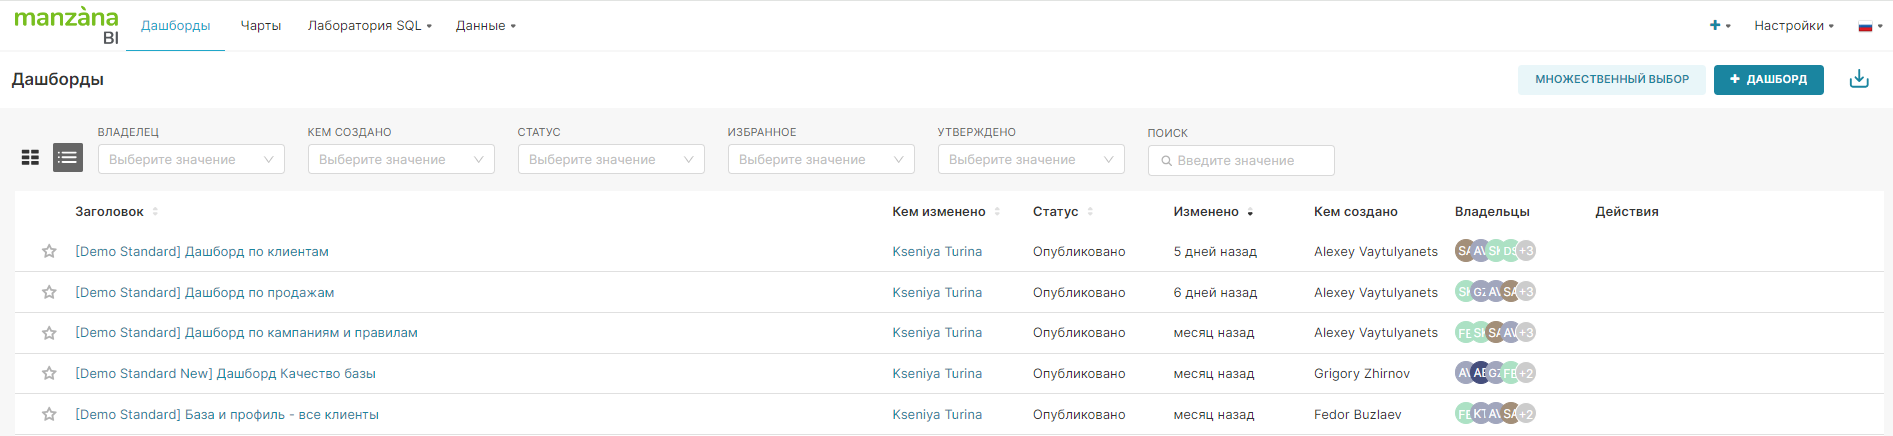This screenshot has height=436, width=1893.
Task: Open Дашборд по кампаниям и правилам link
Action: 246,333
